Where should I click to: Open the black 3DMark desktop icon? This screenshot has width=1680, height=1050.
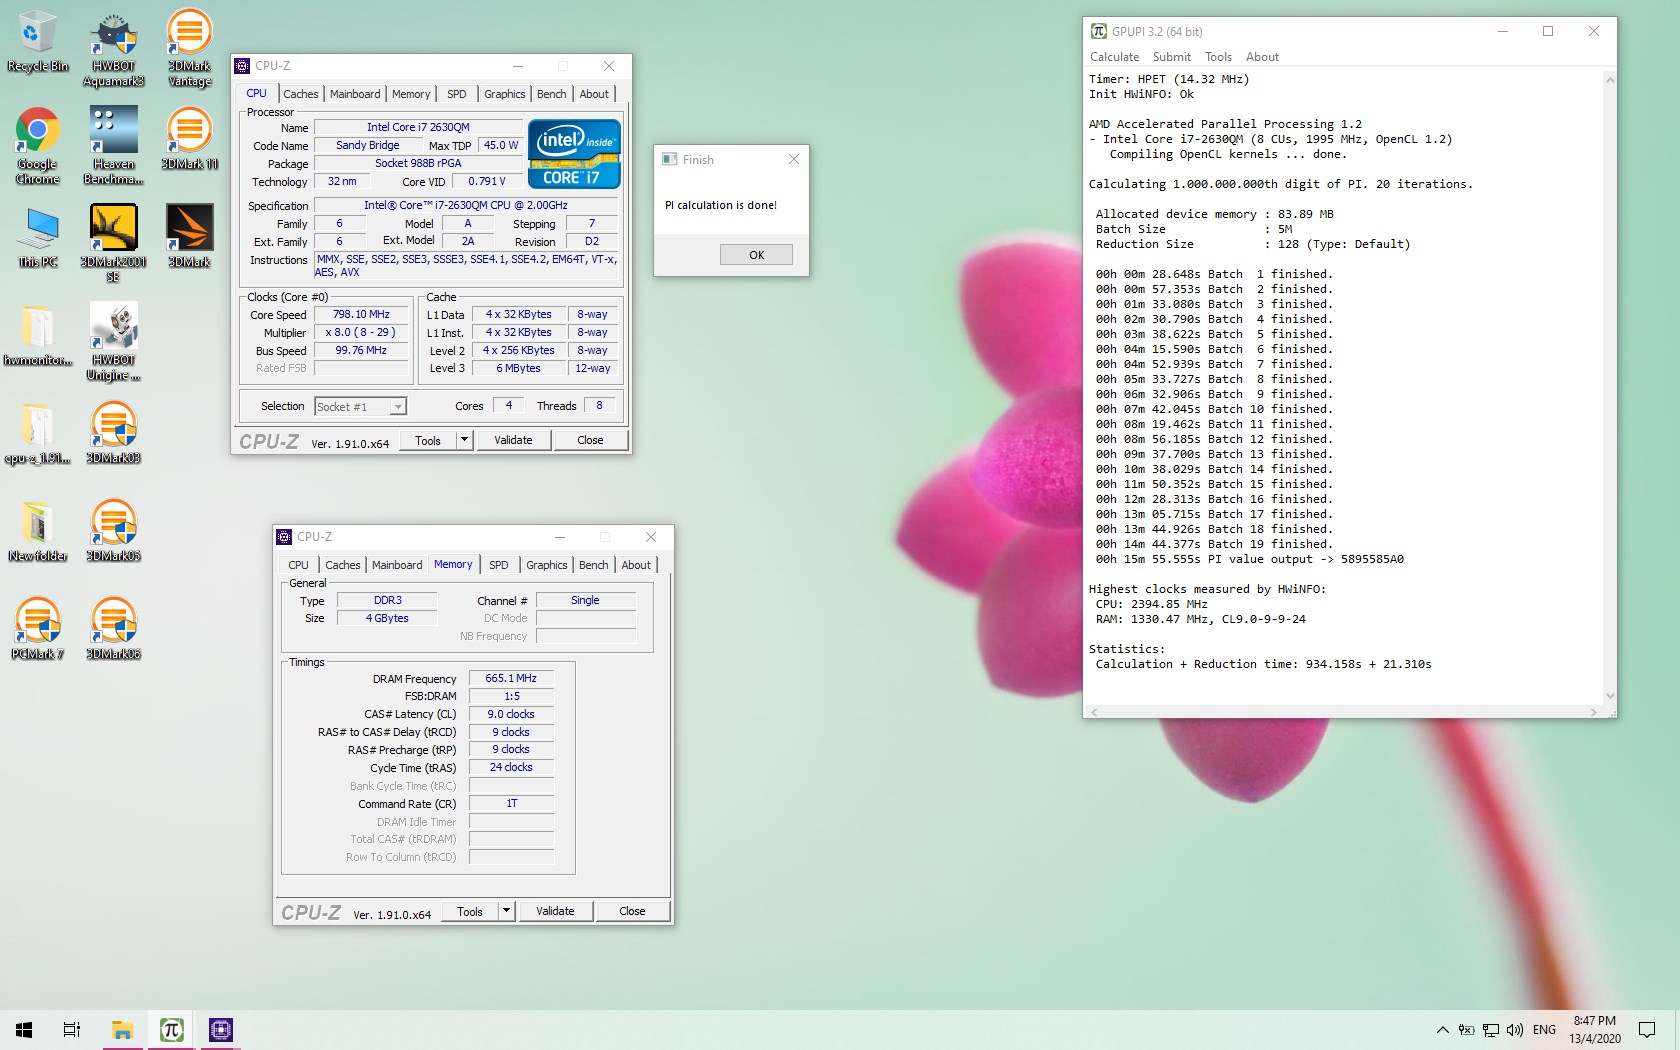point(189,237)
